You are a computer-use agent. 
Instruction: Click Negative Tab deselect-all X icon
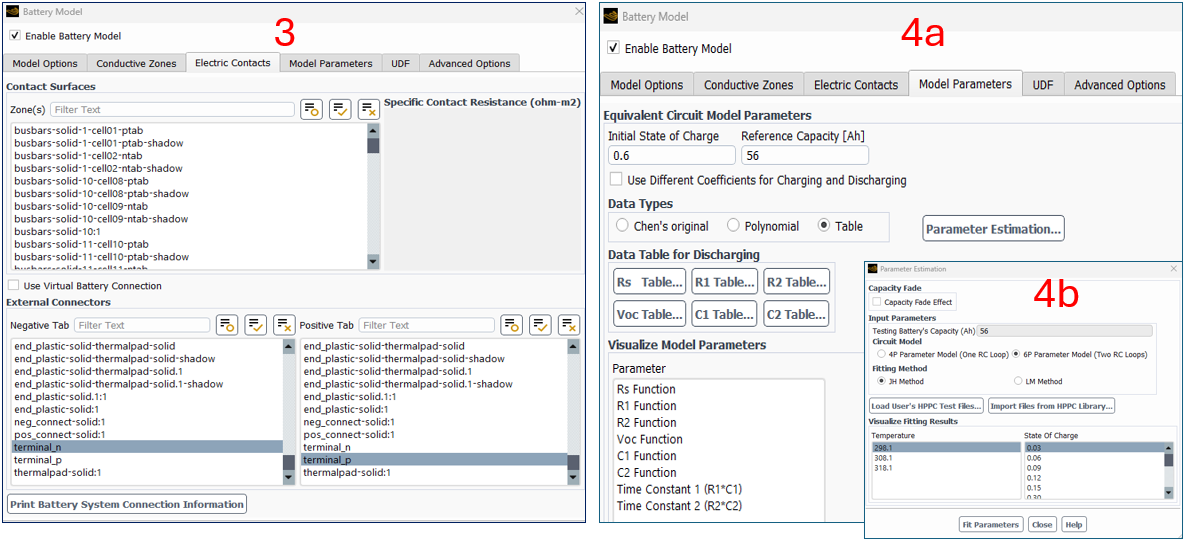(284, 325)
